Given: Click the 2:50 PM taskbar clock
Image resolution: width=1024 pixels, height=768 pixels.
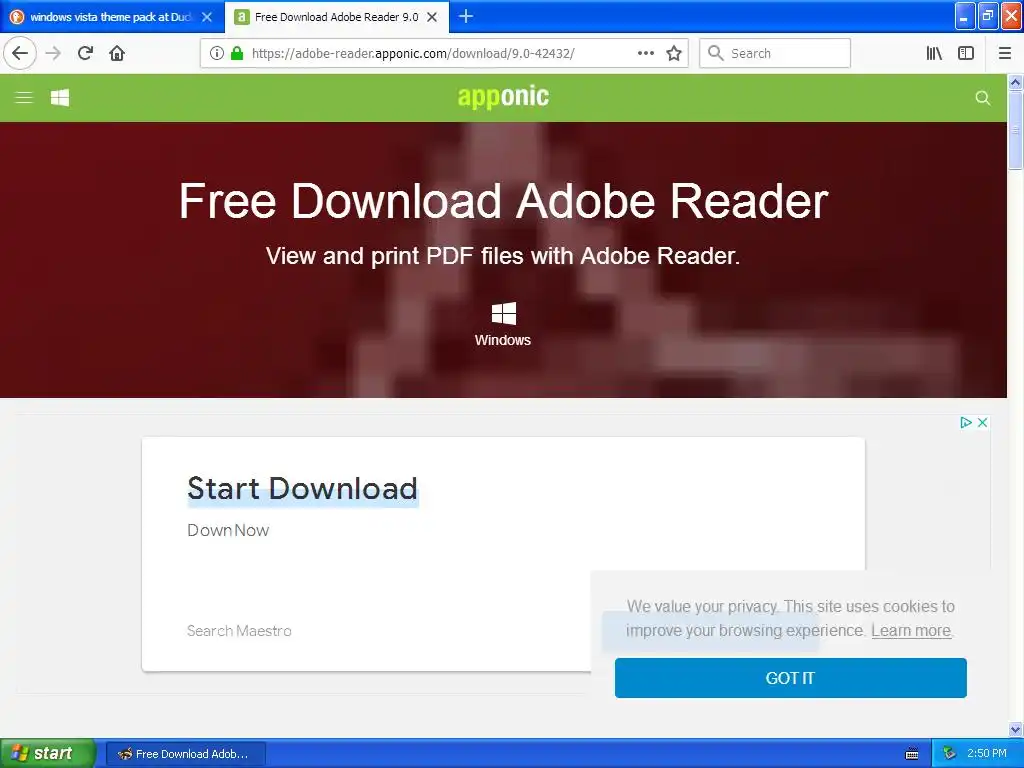Looking at the screenshot, I should click(987, 753).
